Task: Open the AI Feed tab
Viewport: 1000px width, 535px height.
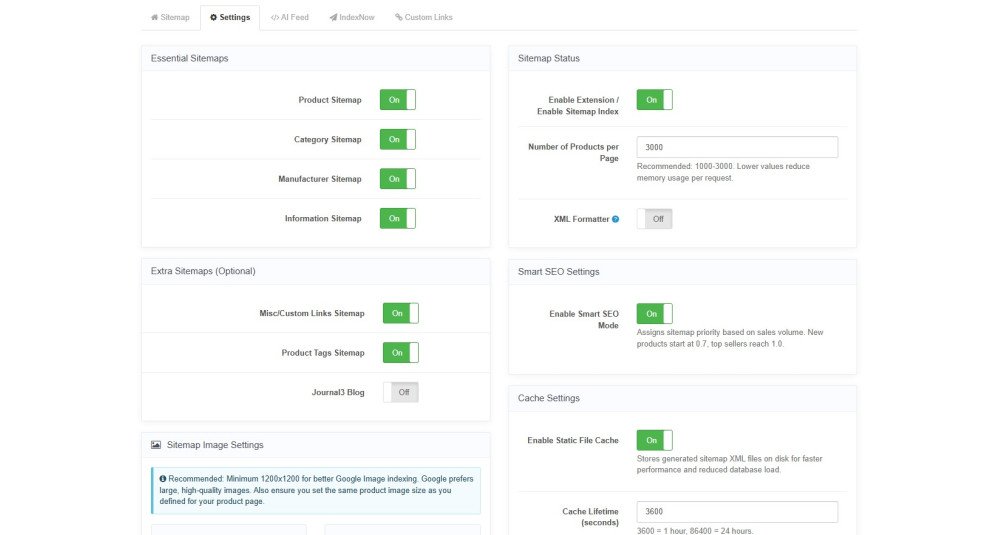Action: [290, 17]
